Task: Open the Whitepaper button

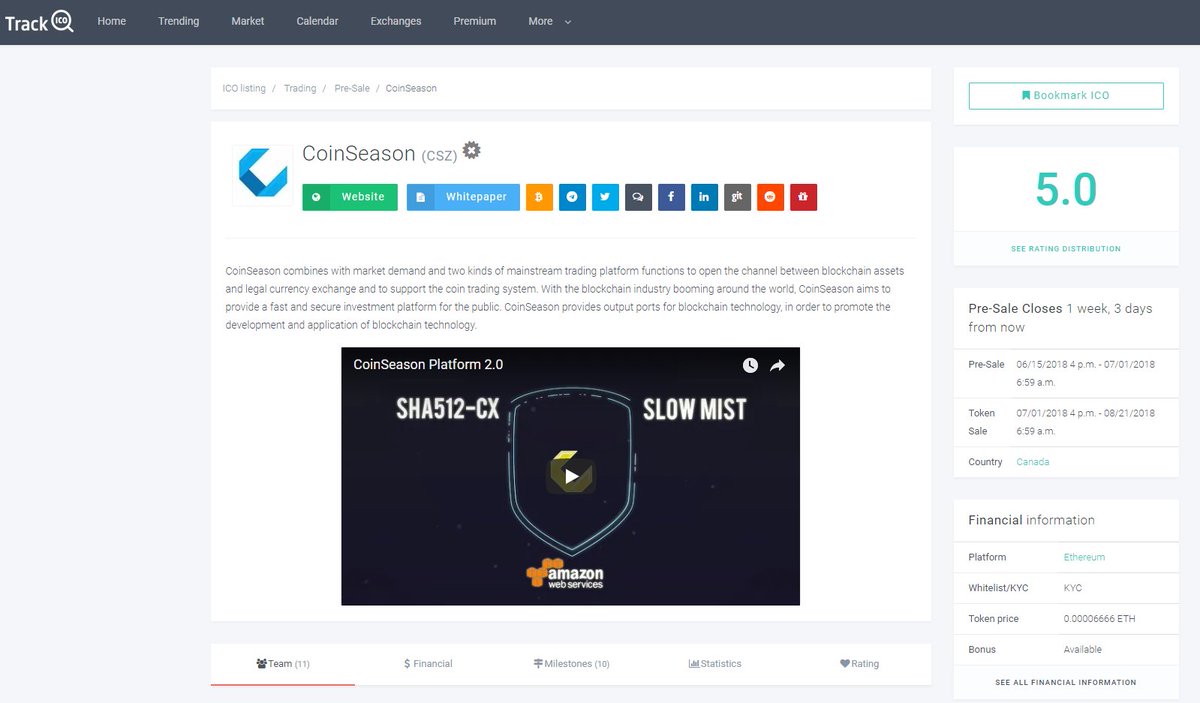Action: [463, 197]
